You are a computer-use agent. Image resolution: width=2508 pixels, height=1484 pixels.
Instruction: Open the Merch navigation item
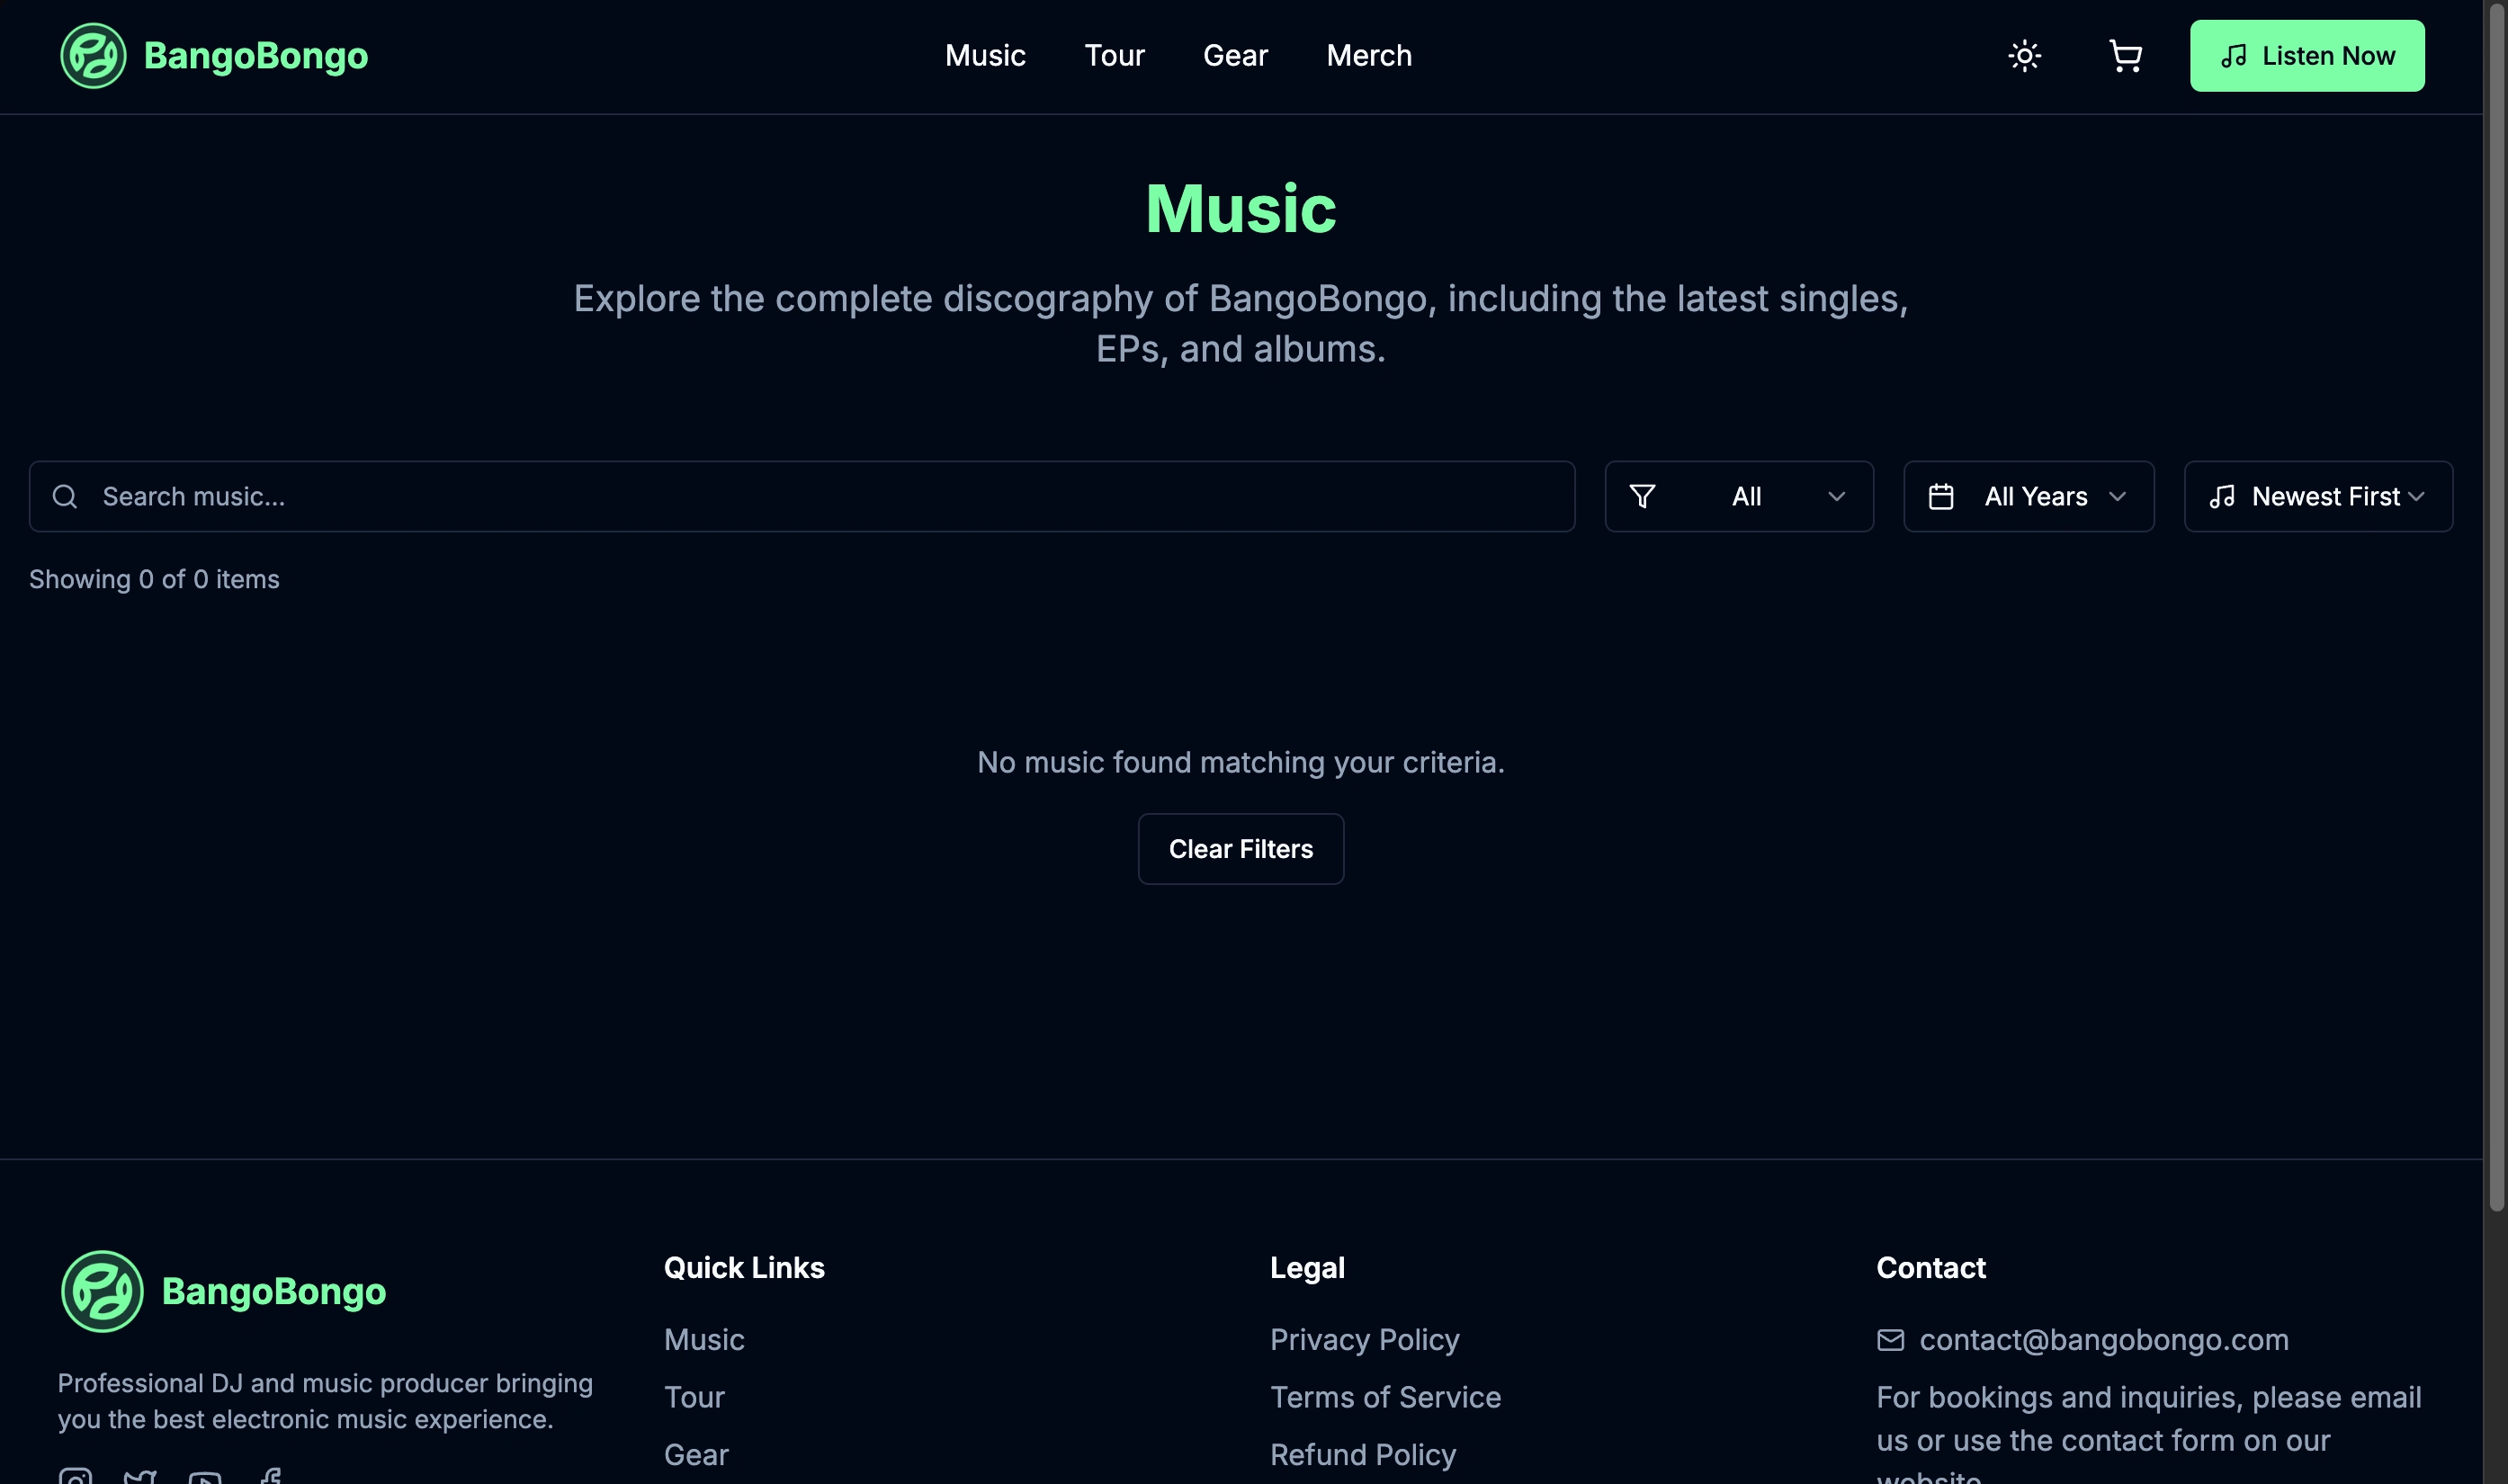click(1368, 56)
